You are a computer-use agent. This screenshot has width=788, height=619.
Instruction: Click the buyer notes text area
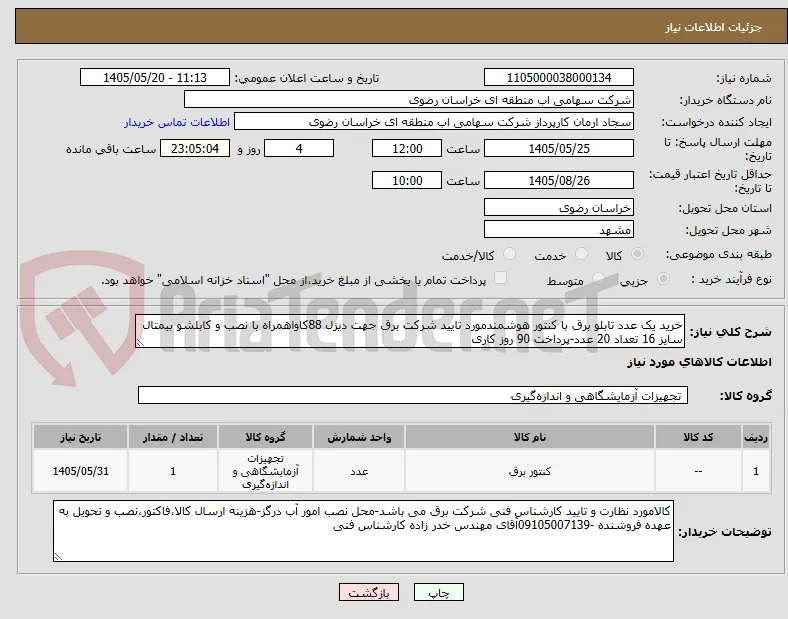[x=363, y=531]
